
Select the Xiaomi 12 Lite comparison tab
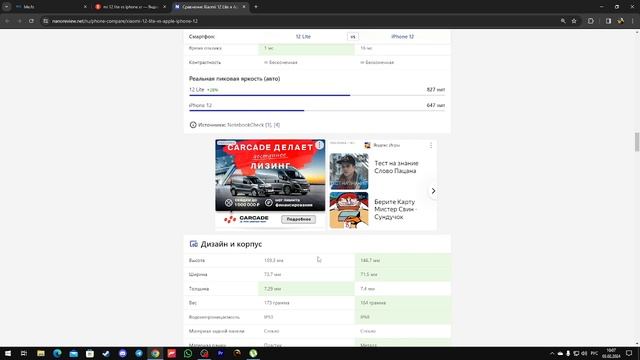pyautogui.click(x=211, y=7)
